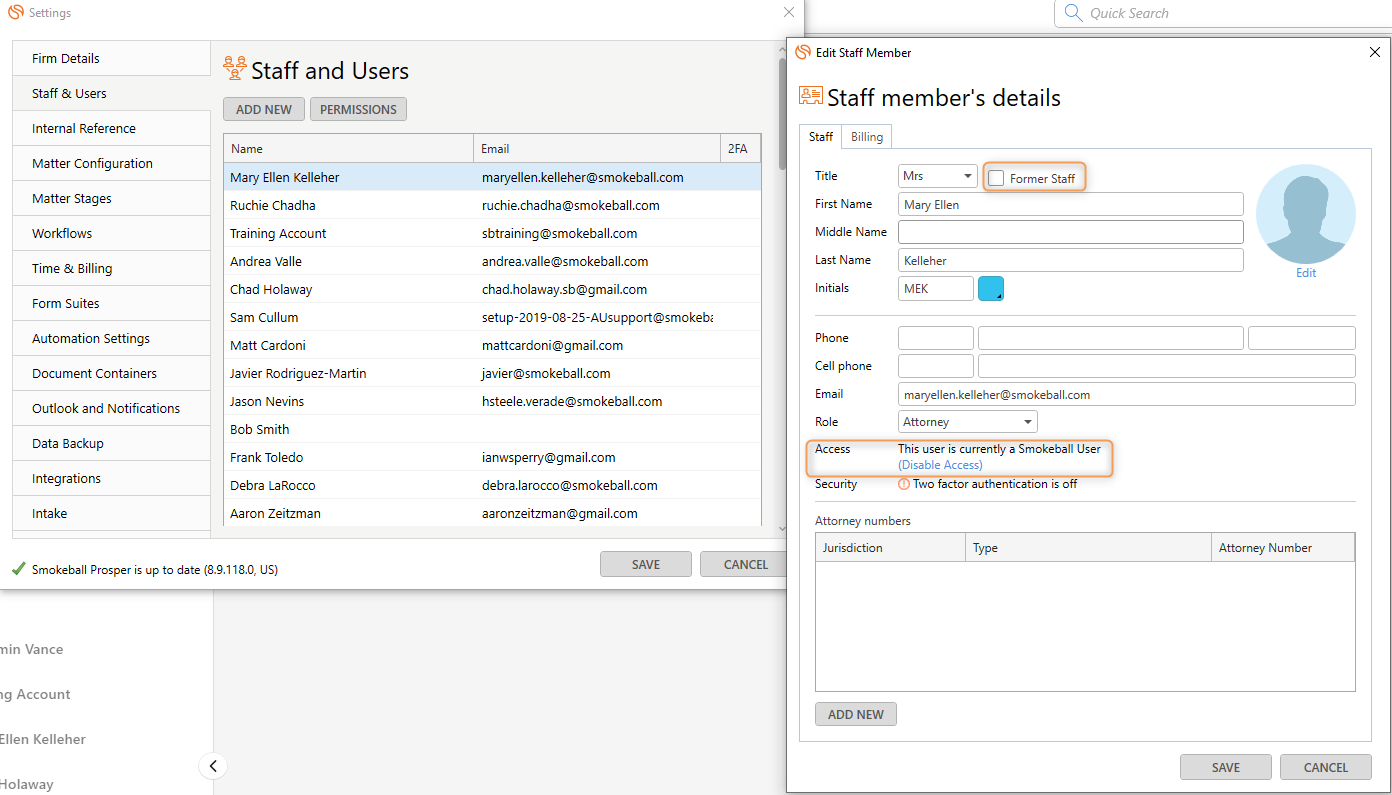The width and height of the screenshot is (1392, 795).
Task: Click the Edit link under the avatar
Action: (x=1306, y=273)
